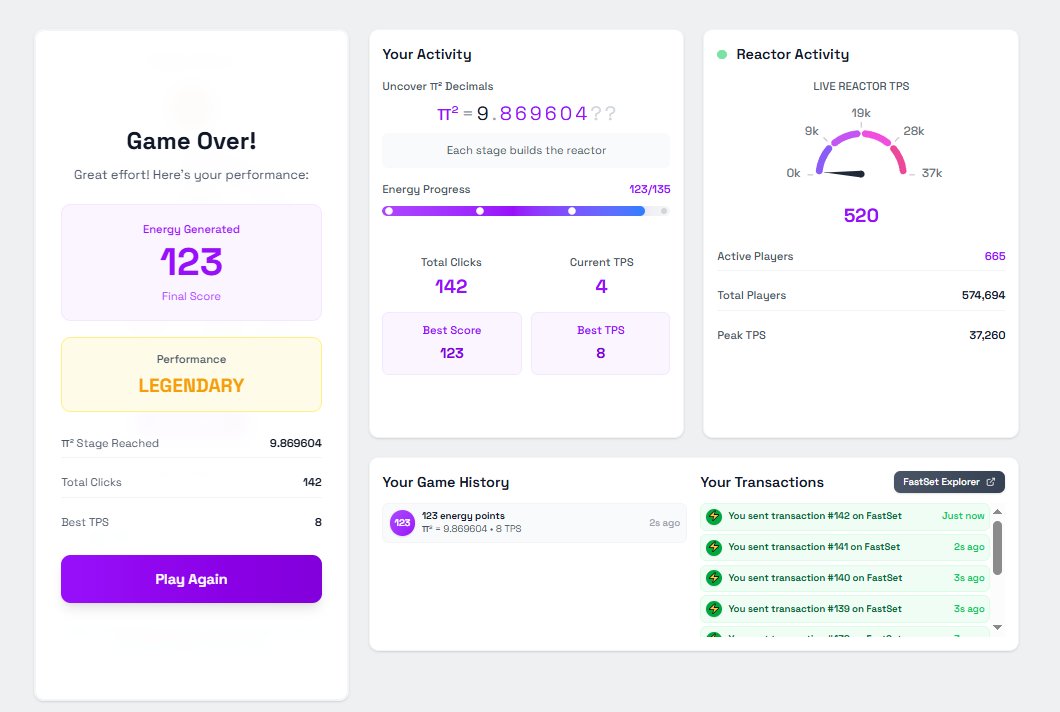Click the Total Players value 574,694

coord(983,295)
